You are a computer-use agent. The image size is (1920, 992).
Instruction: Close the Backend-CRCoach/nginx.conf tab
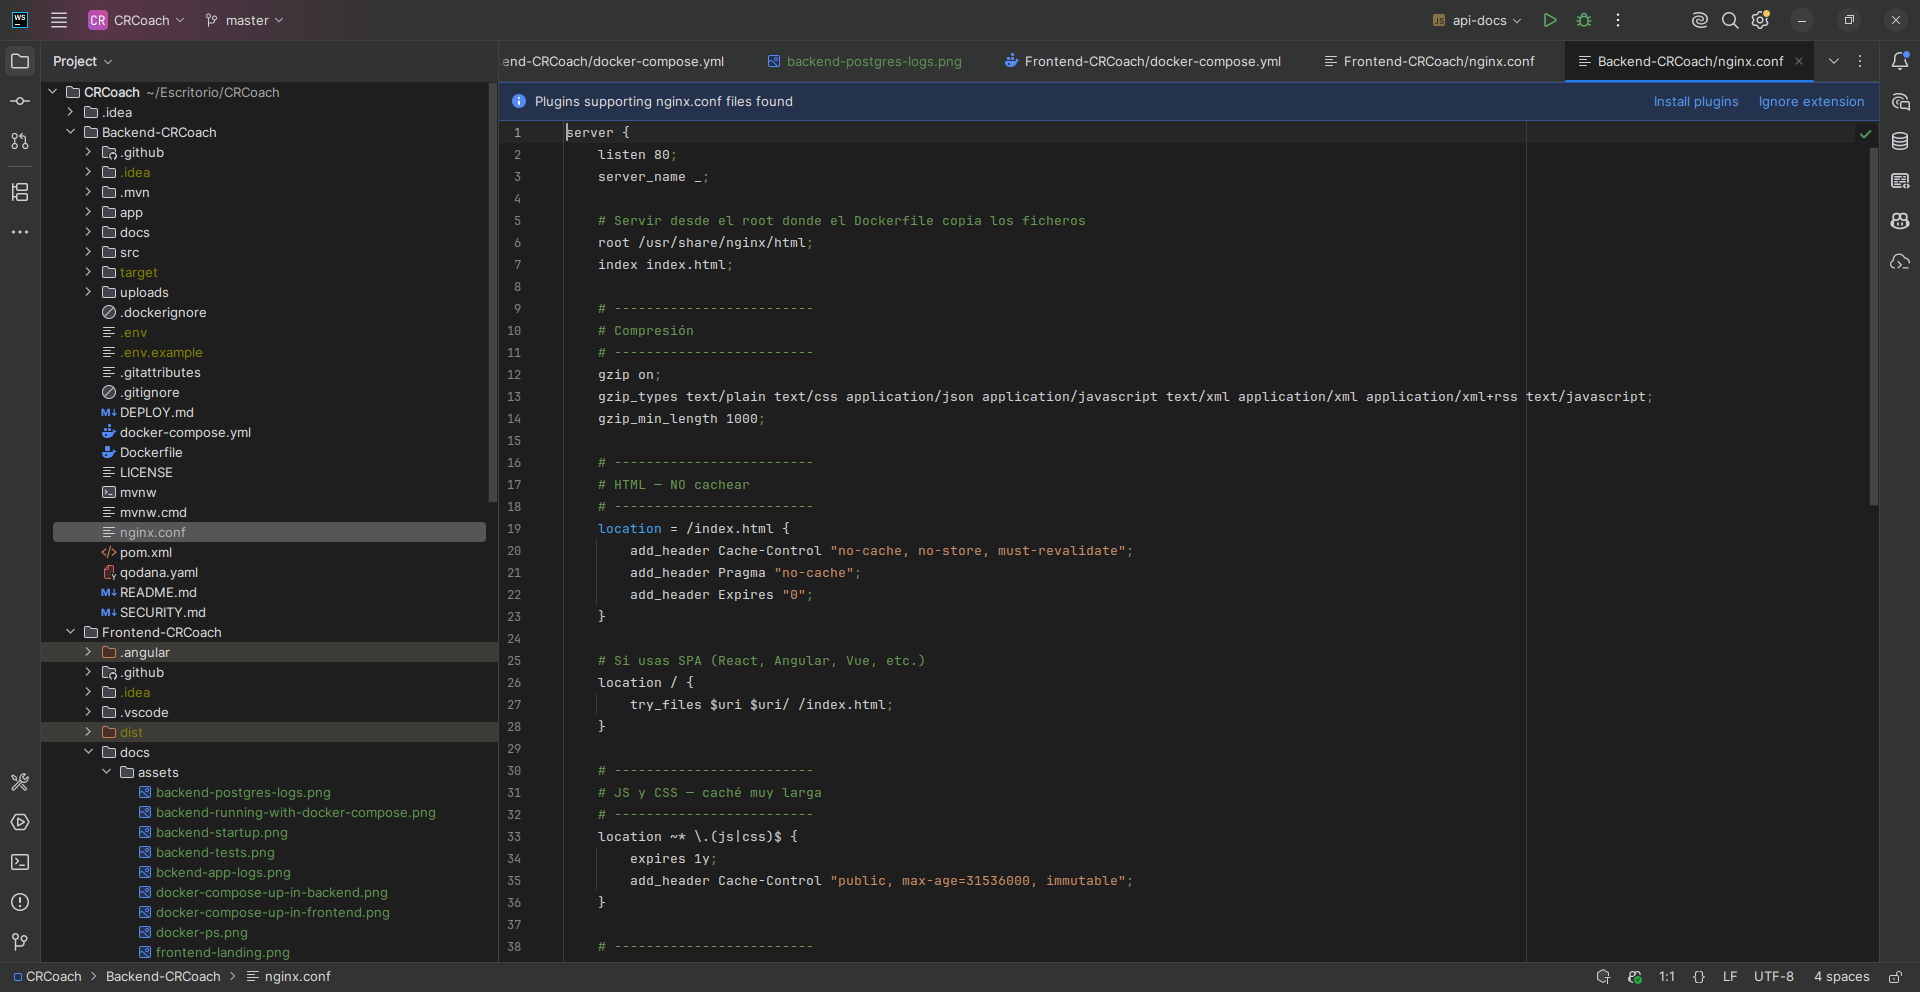coord(1799,61)
